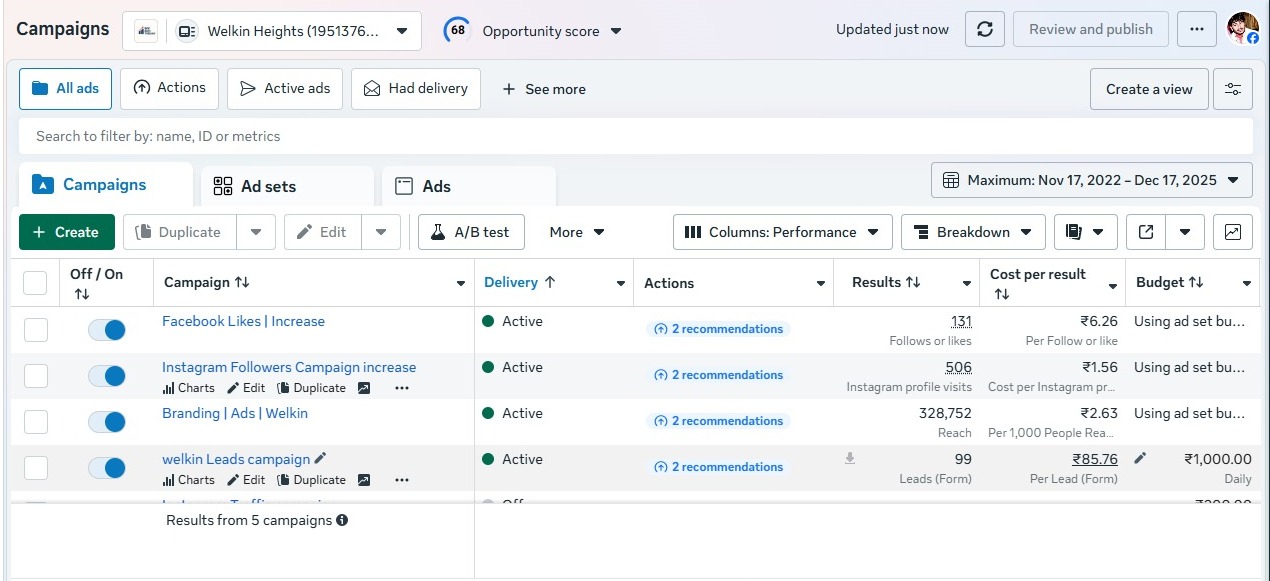
Task: Click the reports icon dropdown
Action: tap(1085, 232)
